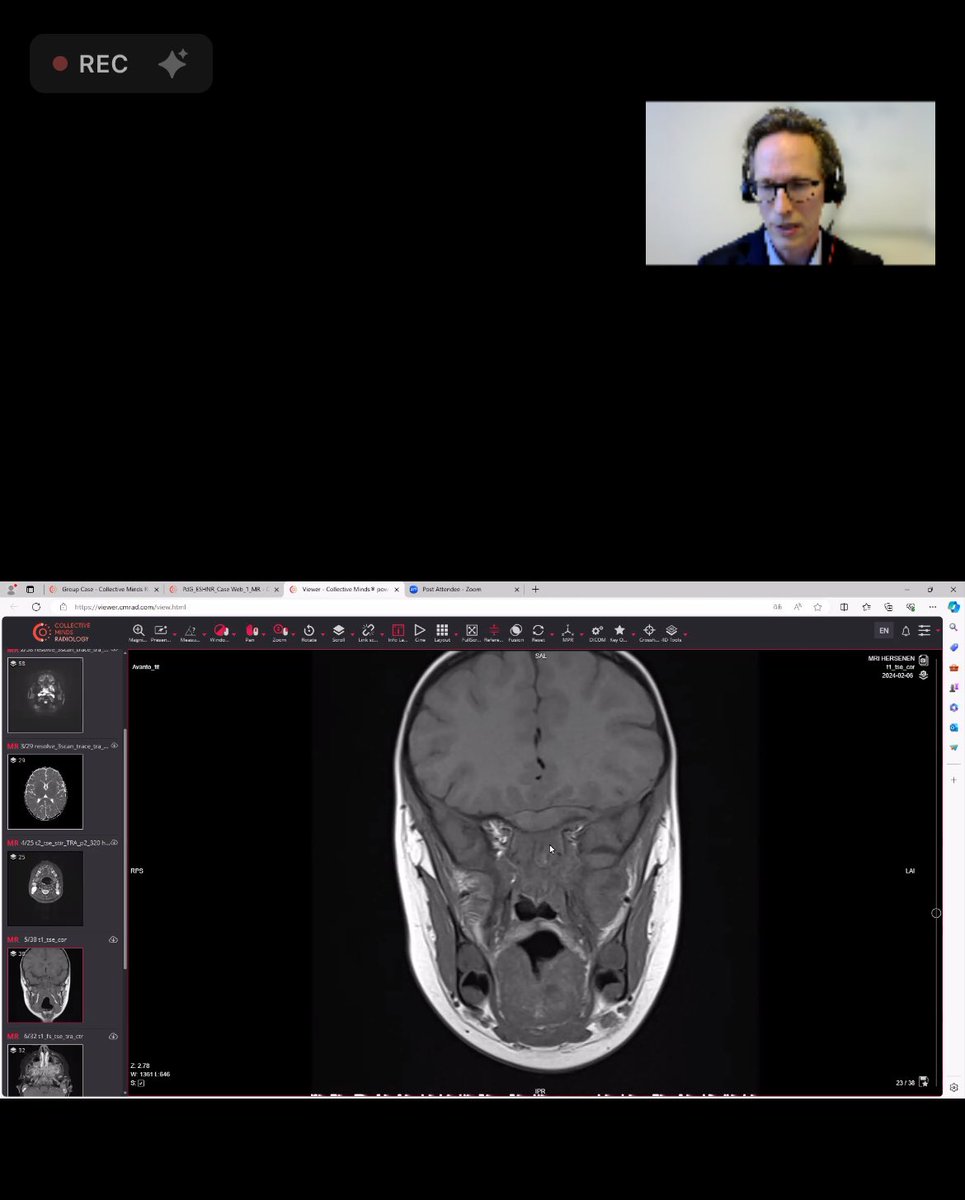
Task: Switch to Fullscreen view
Action: (471, 633)
